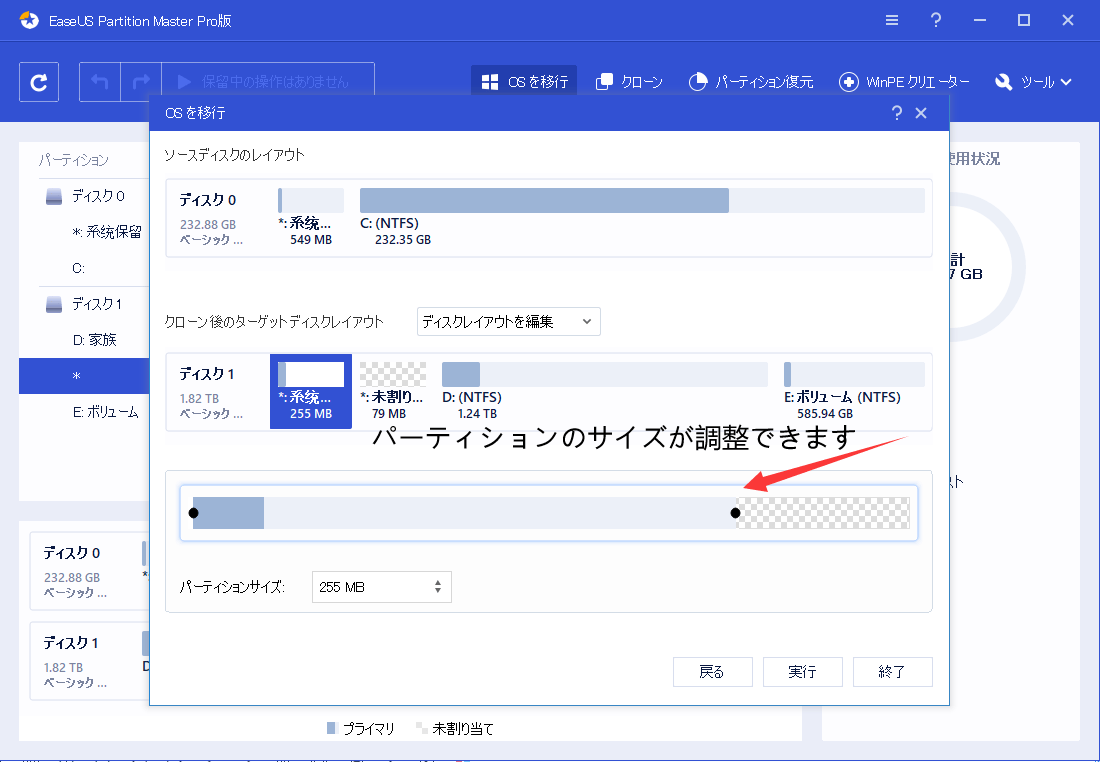Open the OSを移行 toolbar item
This screenshot has width=1100, height=762.
524,82
